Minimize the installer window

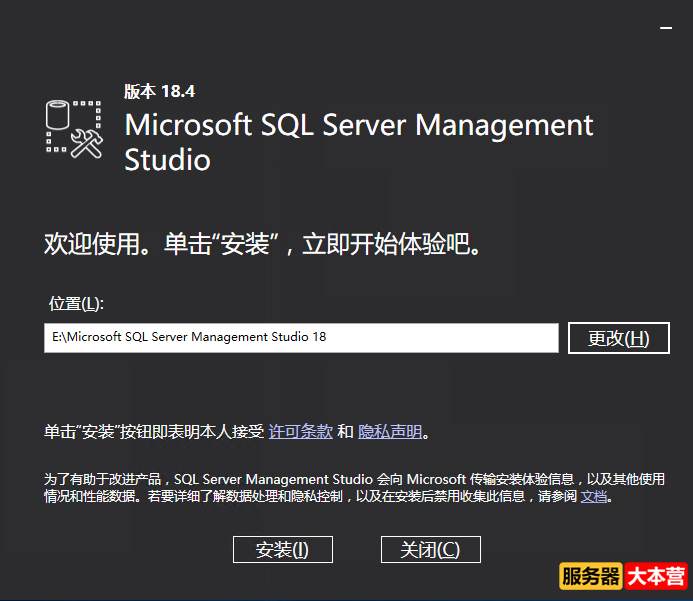coord(666,28)
